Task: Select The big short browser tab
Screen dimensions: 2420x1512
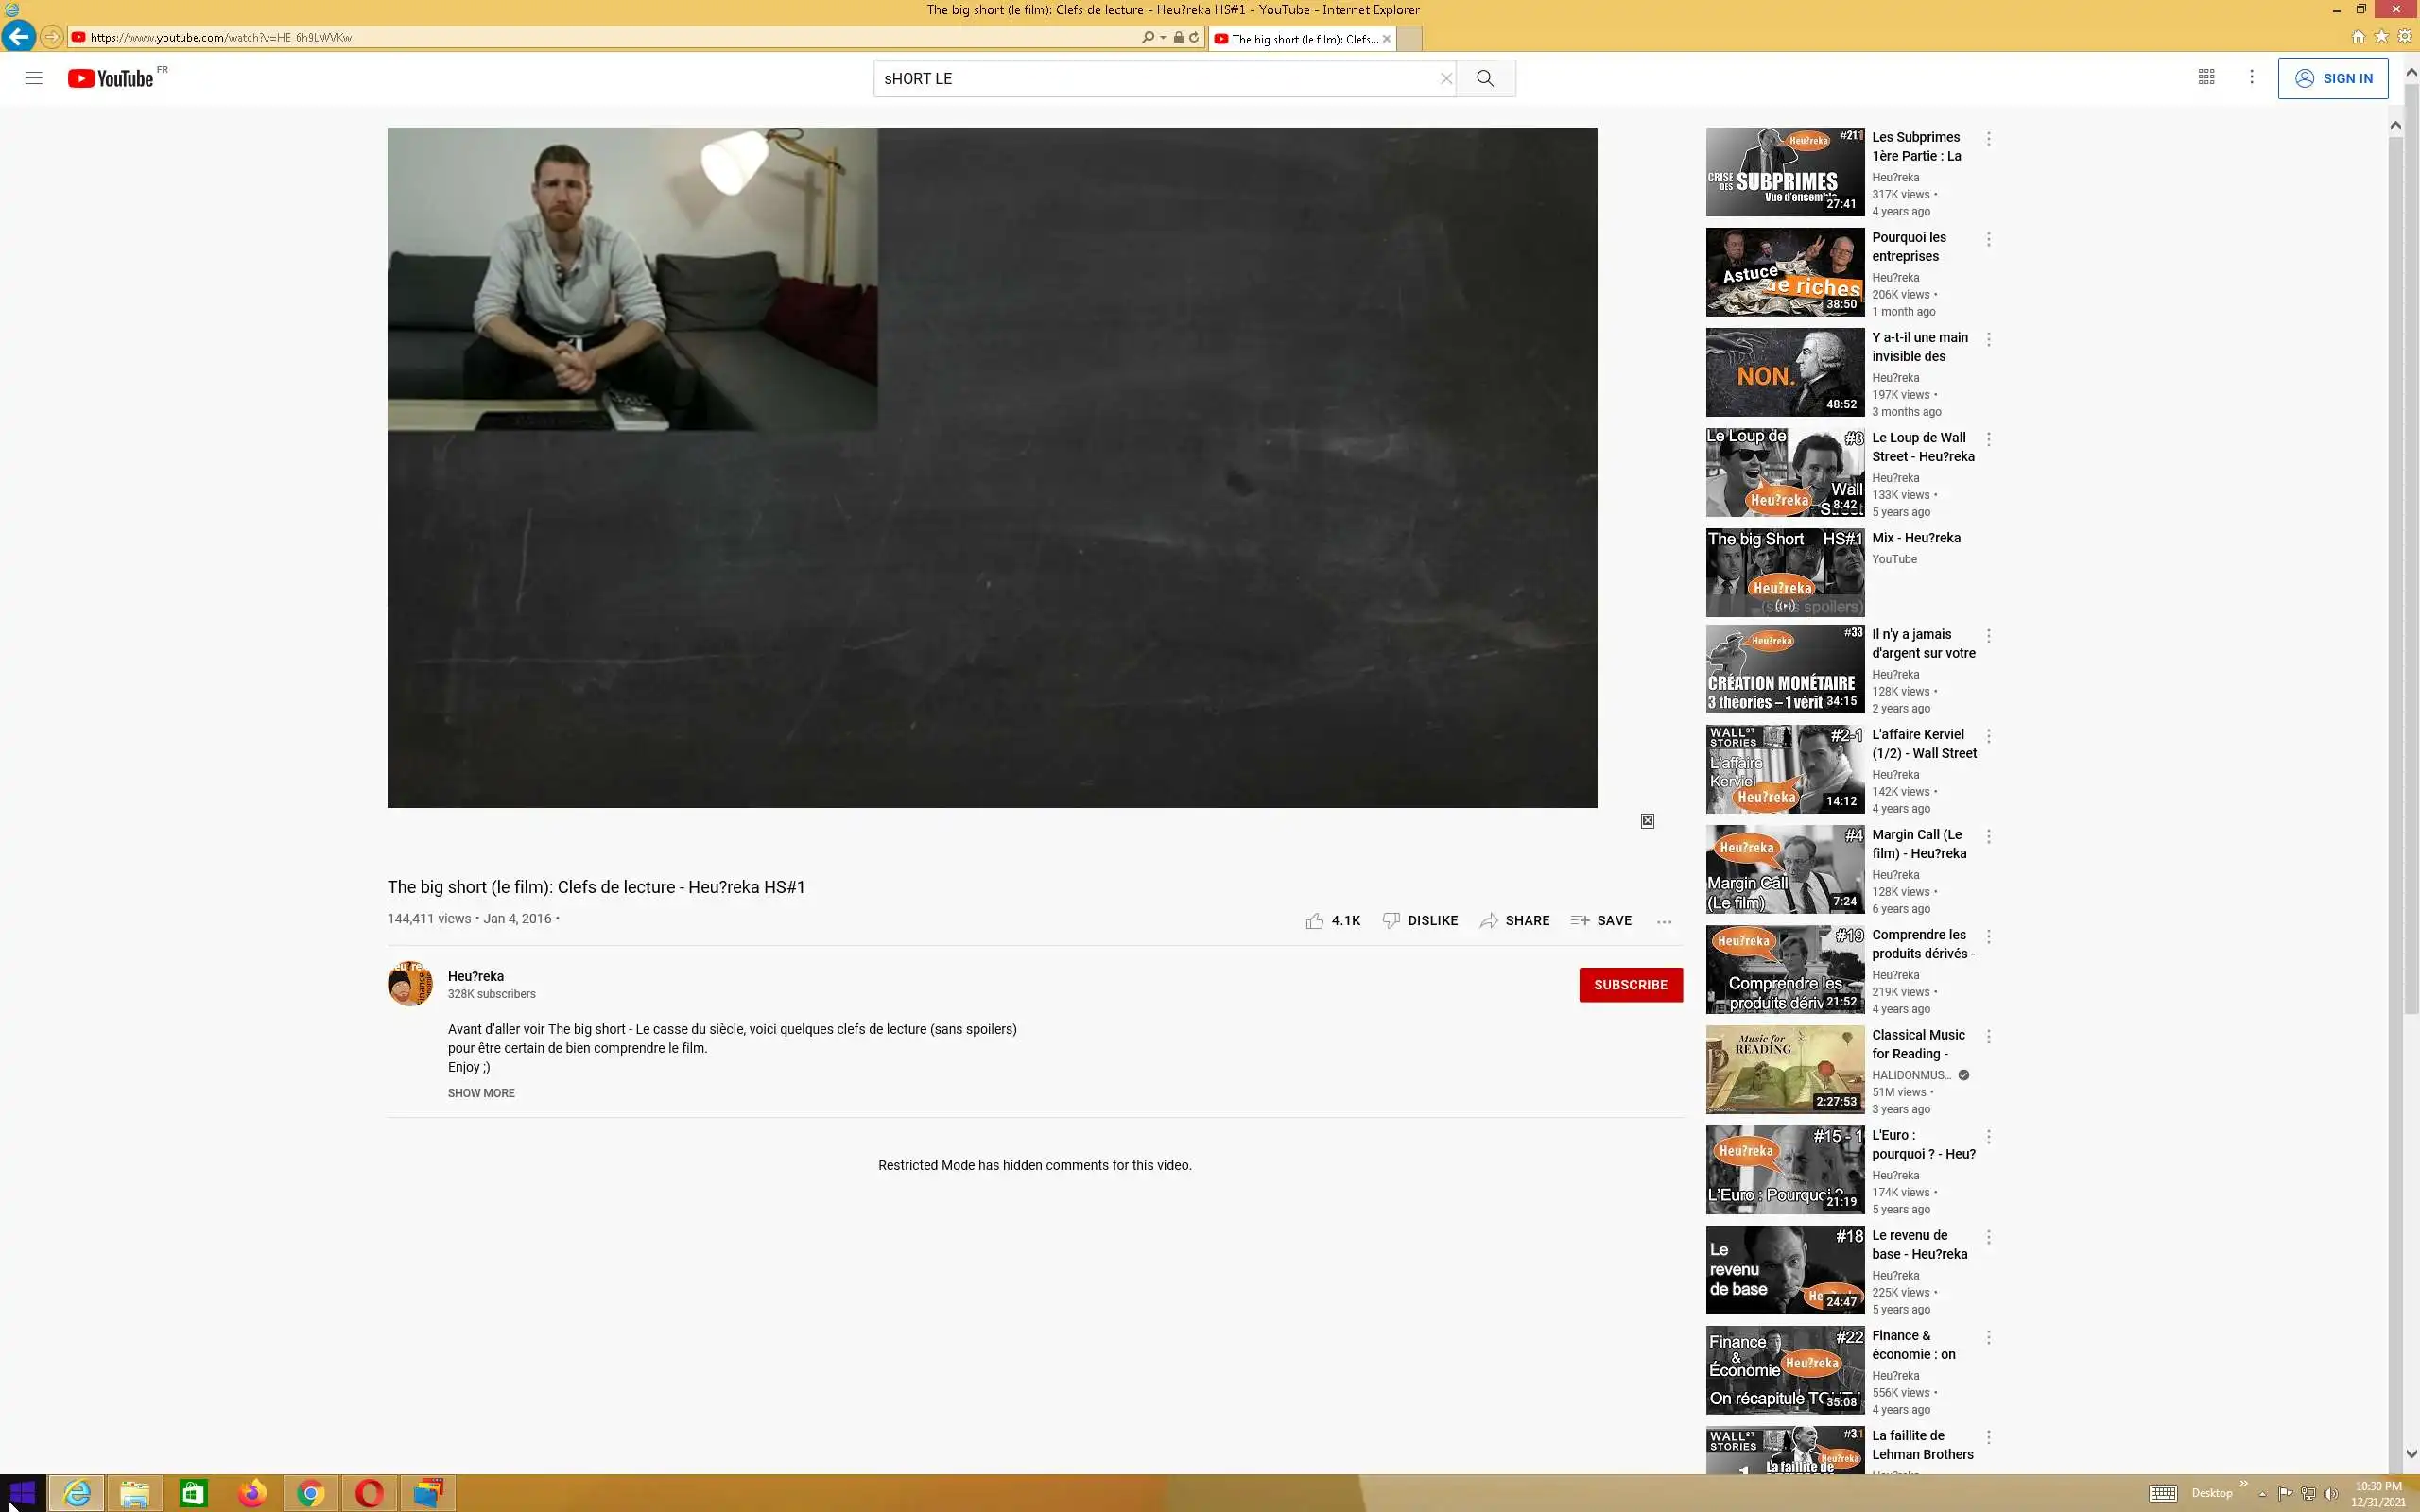Action: [1300, 39]
